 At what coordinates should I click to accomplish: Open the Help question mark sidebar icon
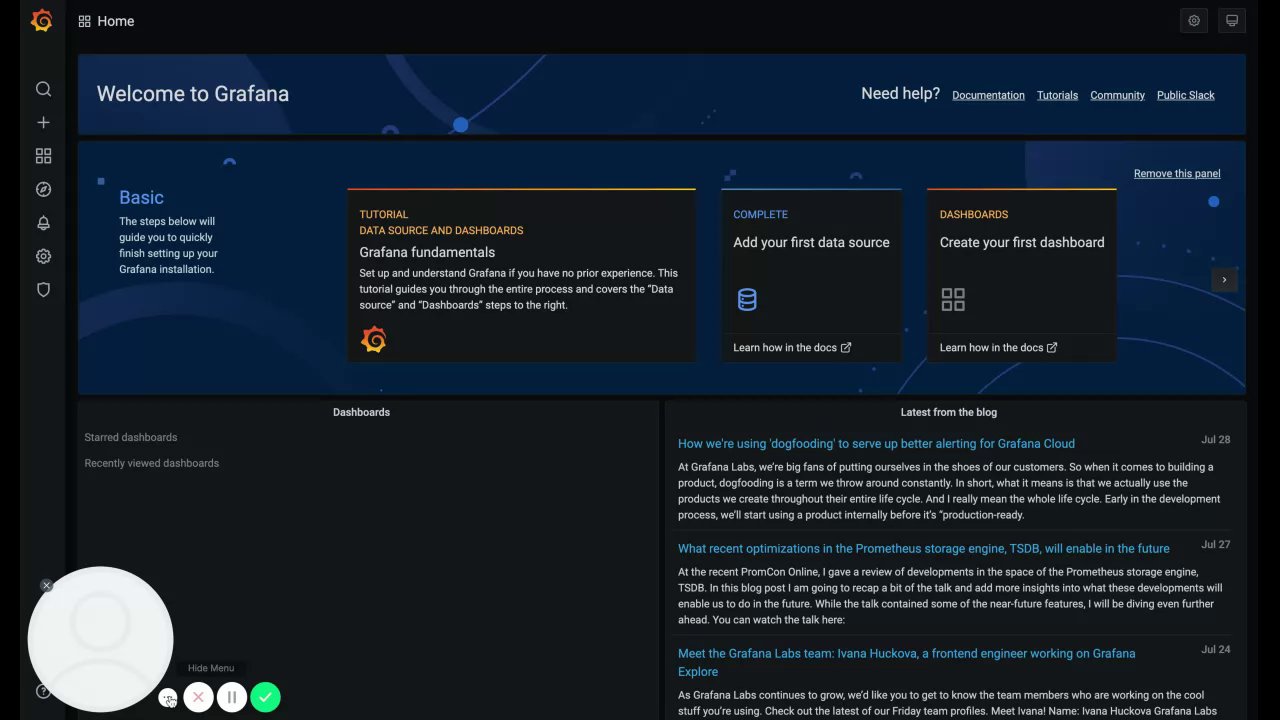click(x=43, y=691)
